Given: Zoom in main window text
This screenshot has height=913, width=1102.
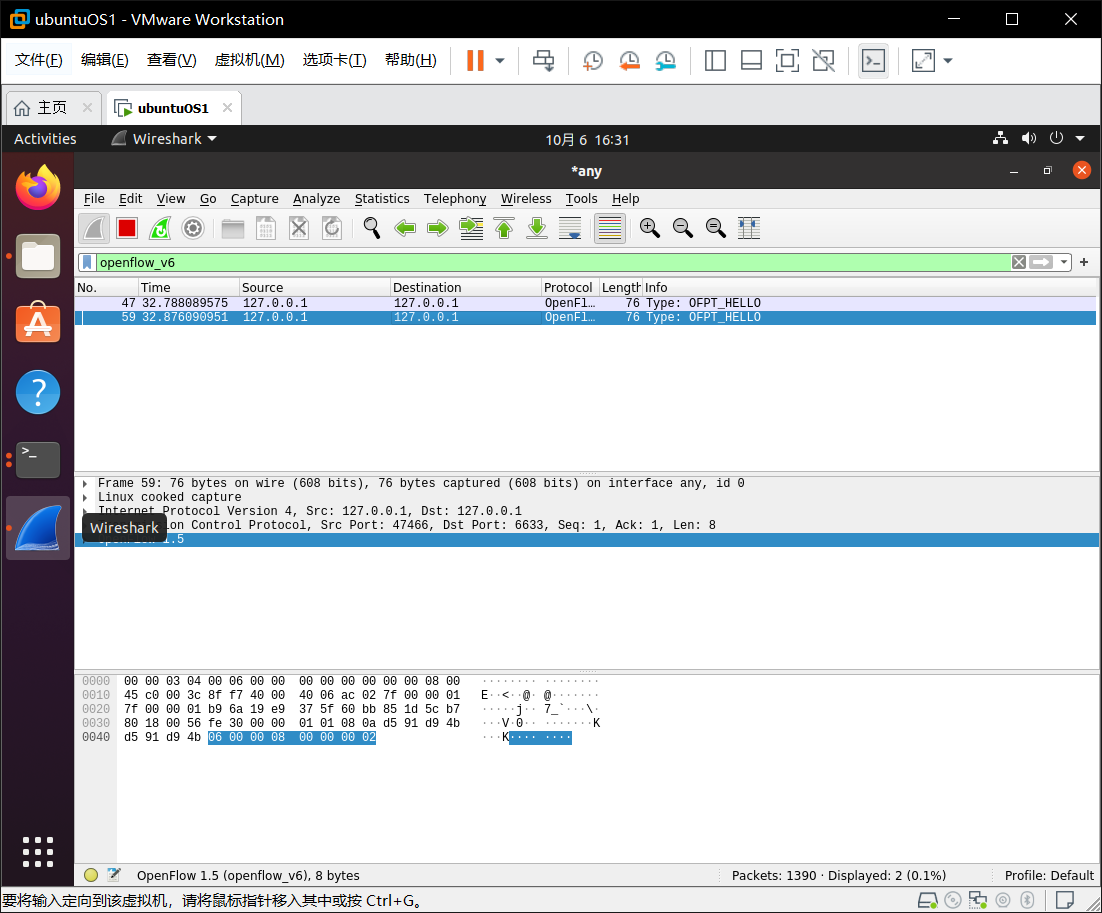Looking at the screenshot, I should 649,228.
